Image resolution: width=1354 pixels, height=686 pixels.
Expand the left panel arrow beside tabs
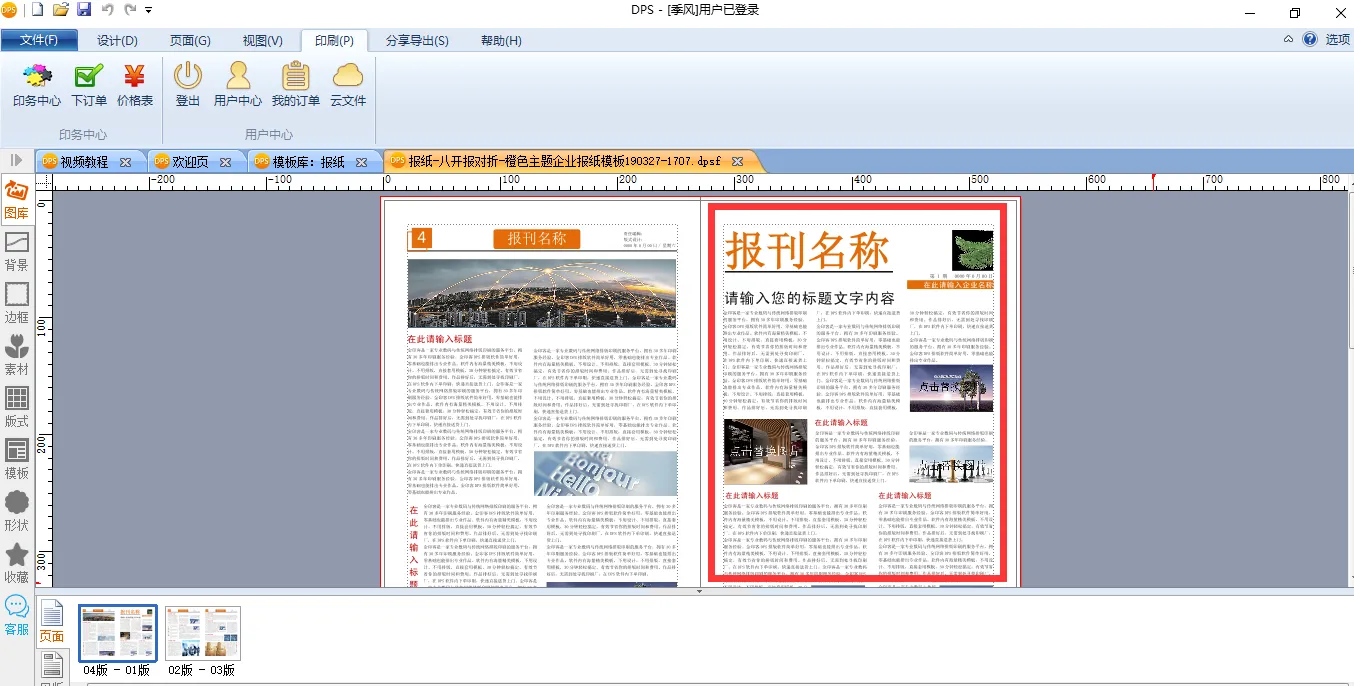(16, 160)
